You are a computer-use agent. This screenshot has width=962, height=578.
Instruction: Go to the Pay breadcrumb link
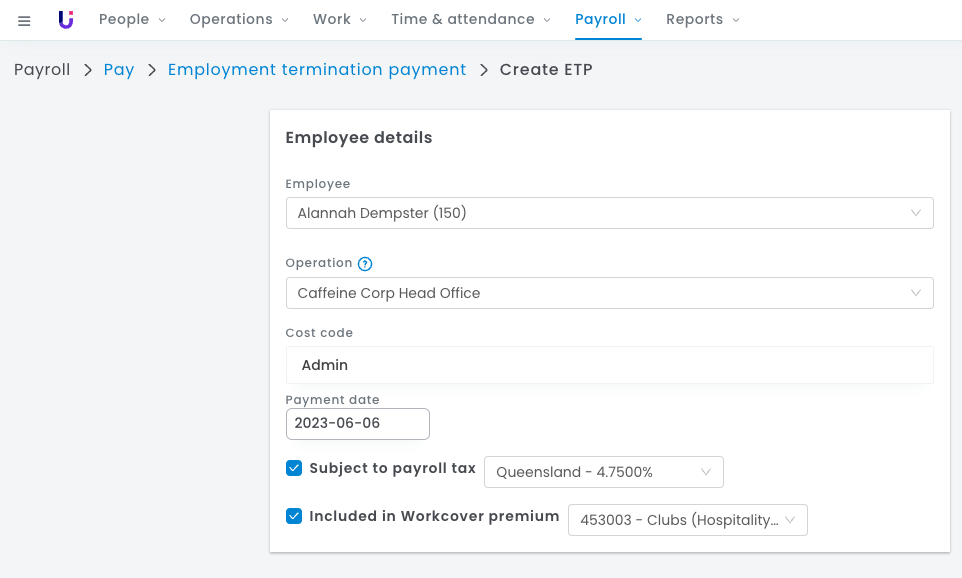pyautogui.click(x=119, y=70)
